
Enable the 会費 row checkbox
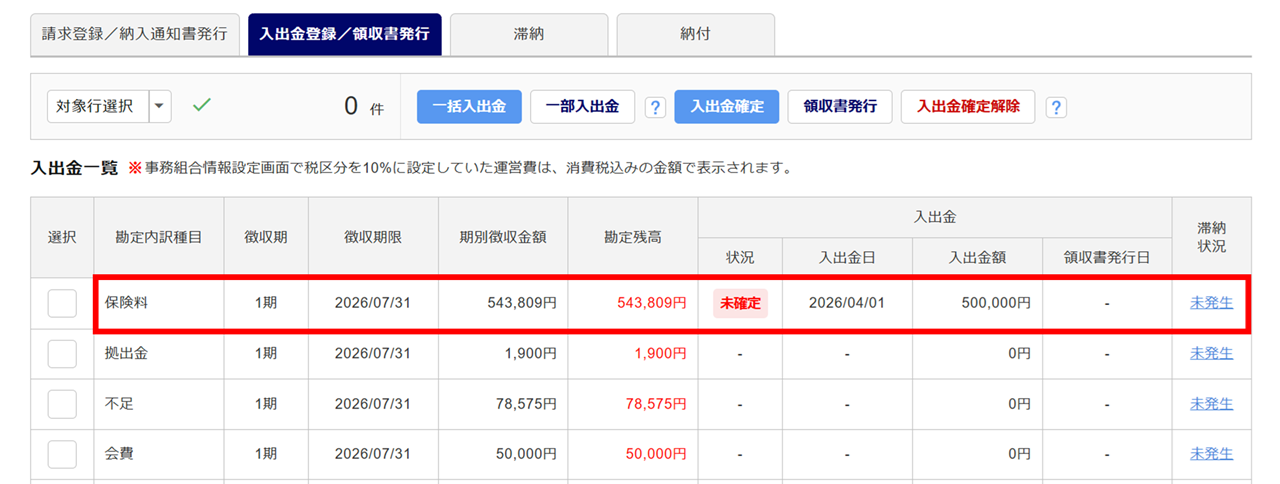click(62, 454)
